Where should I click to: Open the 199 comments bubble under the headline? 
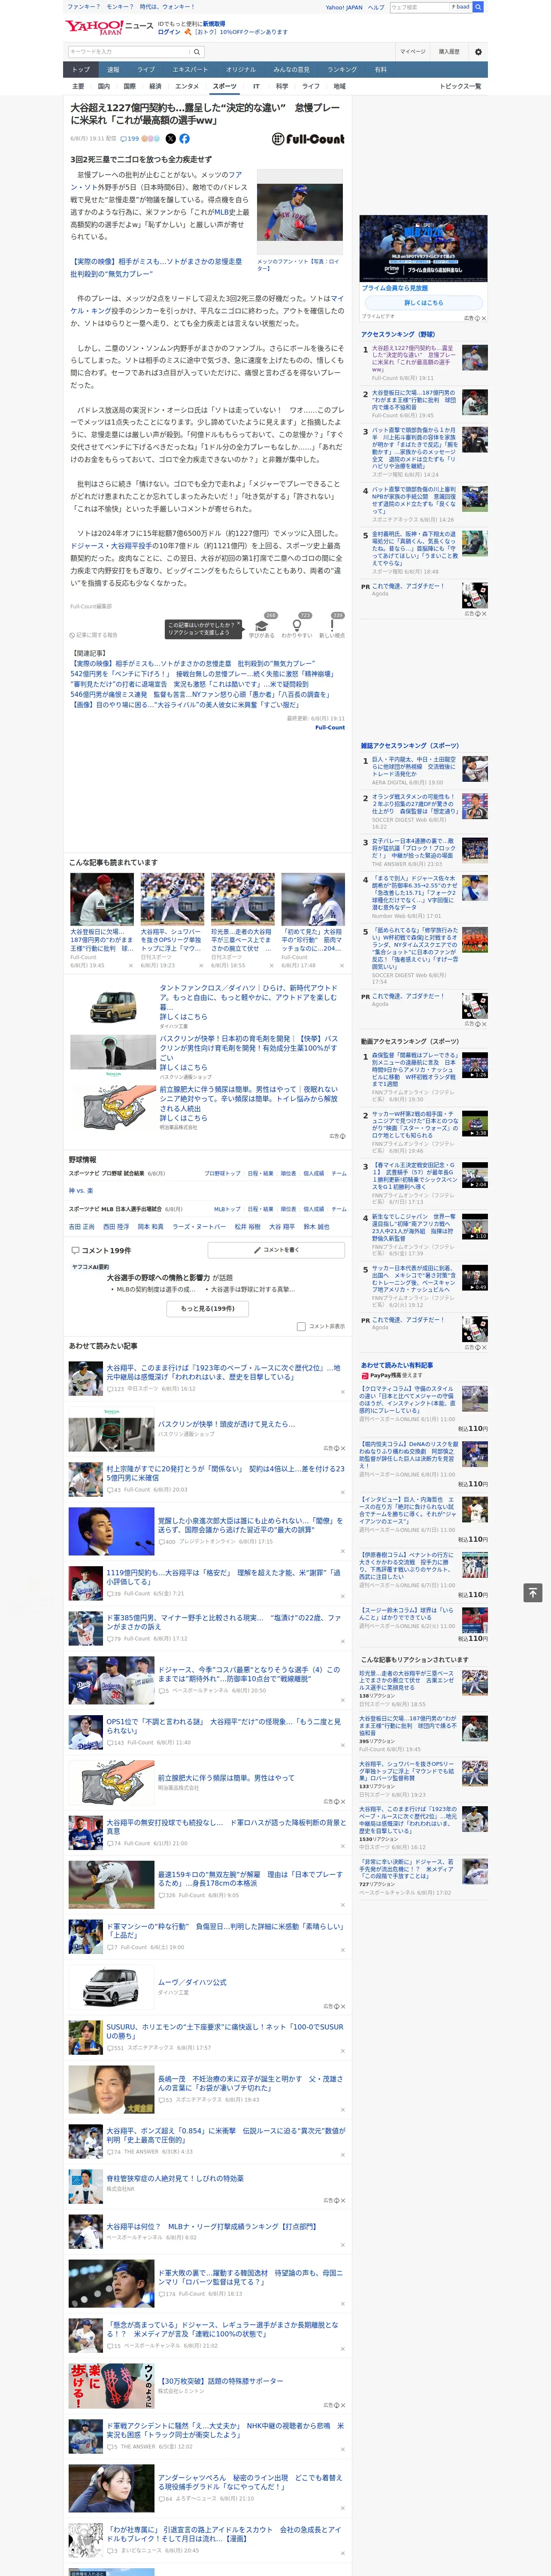coord(130,139)
